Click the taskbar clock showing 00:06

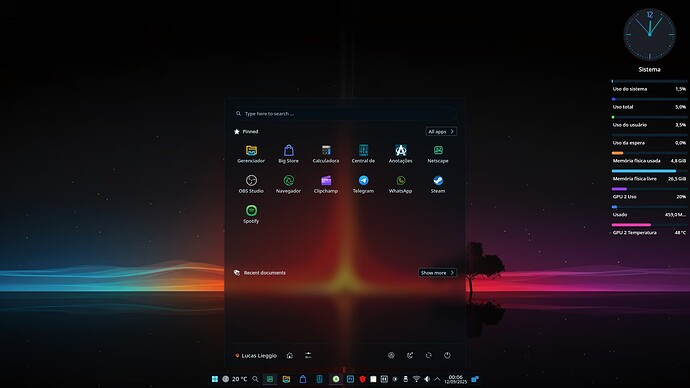click(455, 379)
